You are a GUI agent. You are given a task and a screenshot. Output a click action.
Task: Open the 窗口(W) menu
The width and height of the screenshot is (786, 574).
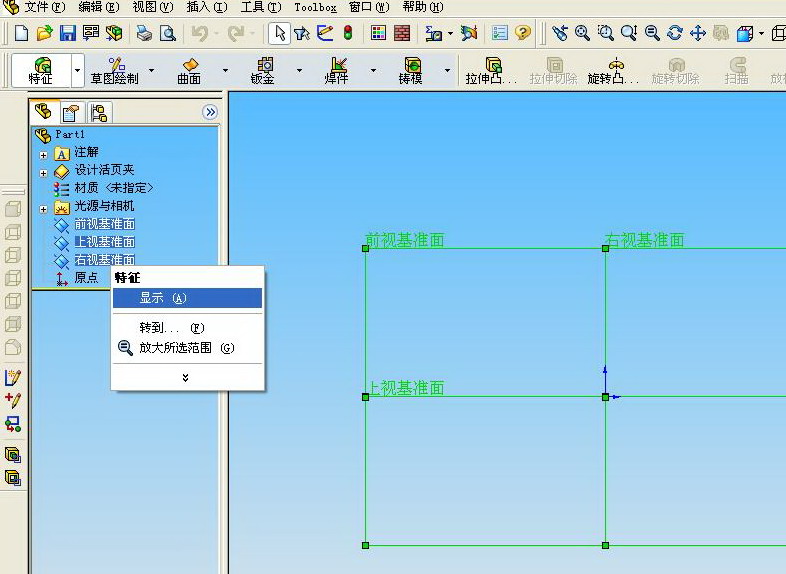click(369, 7)
